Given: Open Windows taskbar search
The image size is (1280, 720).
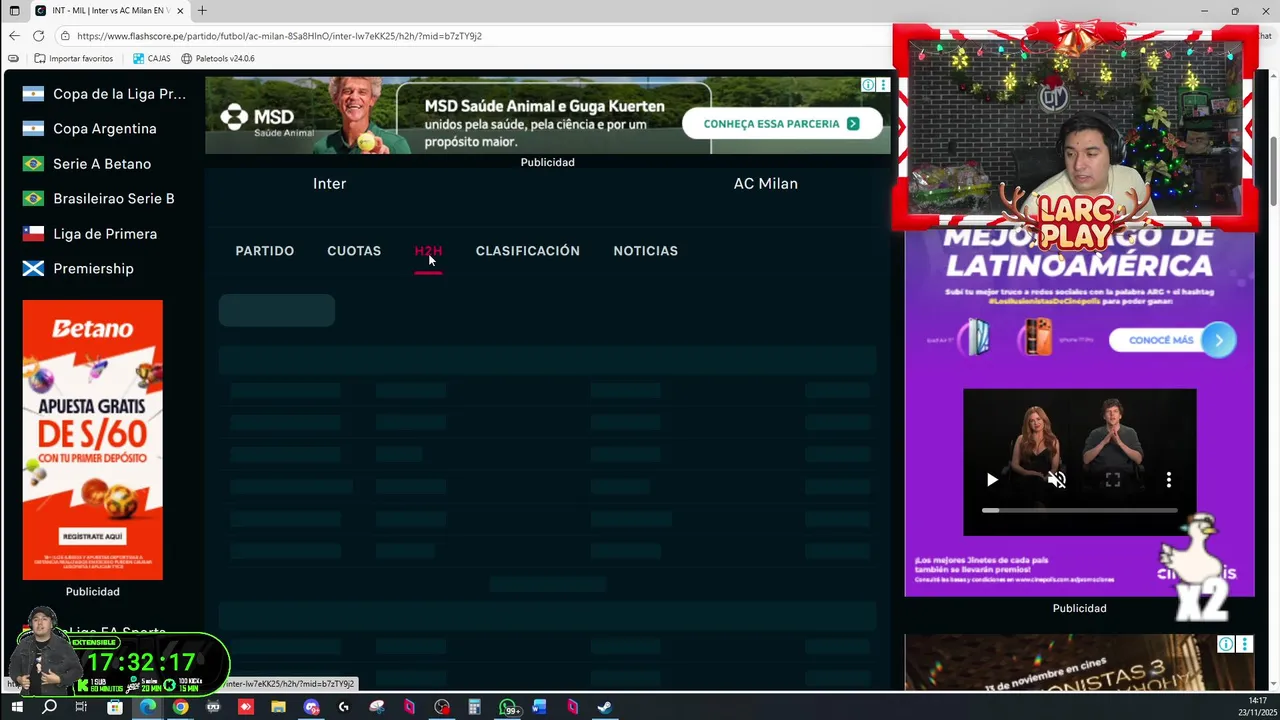Looking at the screenshot, I should tap(49, 707).
